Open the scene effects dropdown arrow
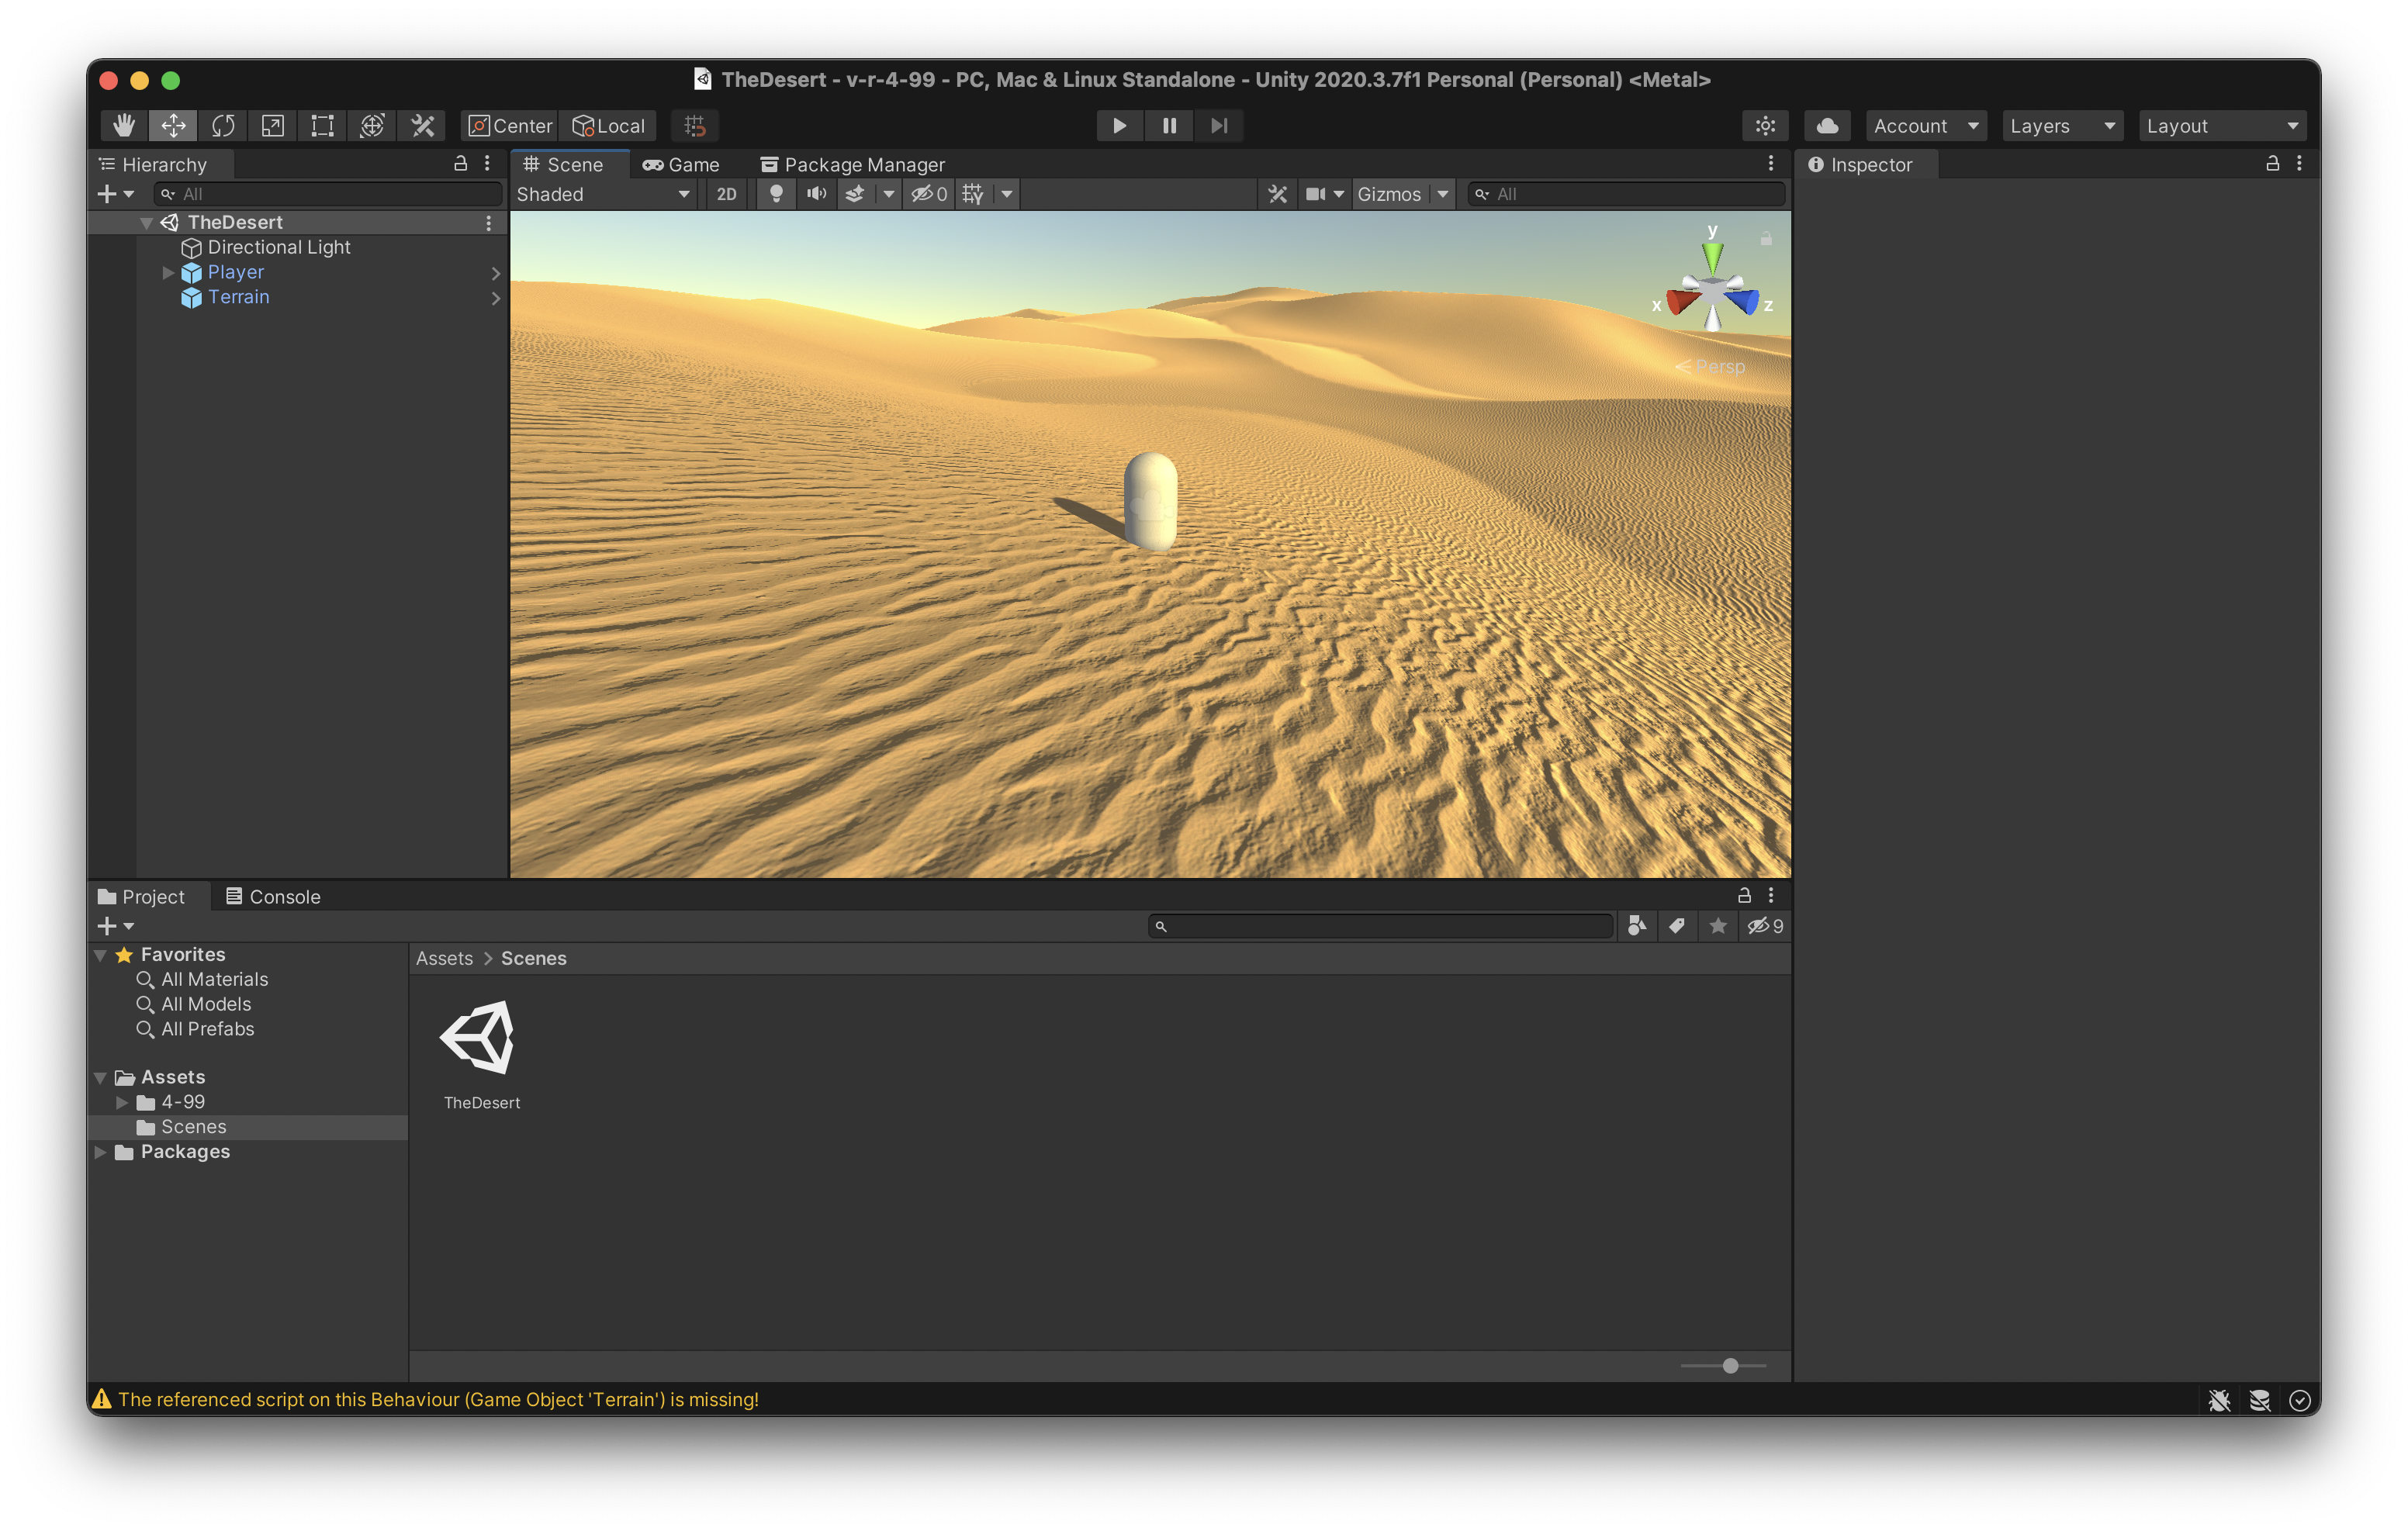This screenshot has height=1531, width=2408. (888, 194)
